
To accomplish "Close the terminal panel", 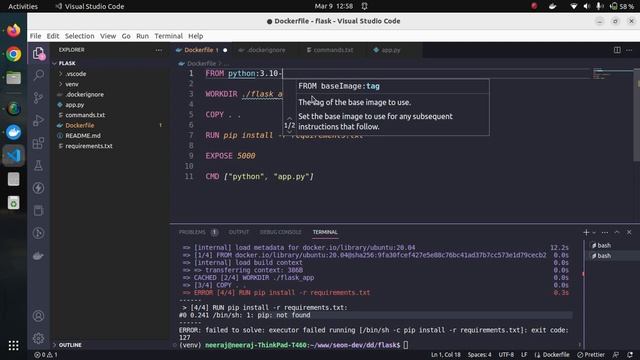I will [629, 232].
